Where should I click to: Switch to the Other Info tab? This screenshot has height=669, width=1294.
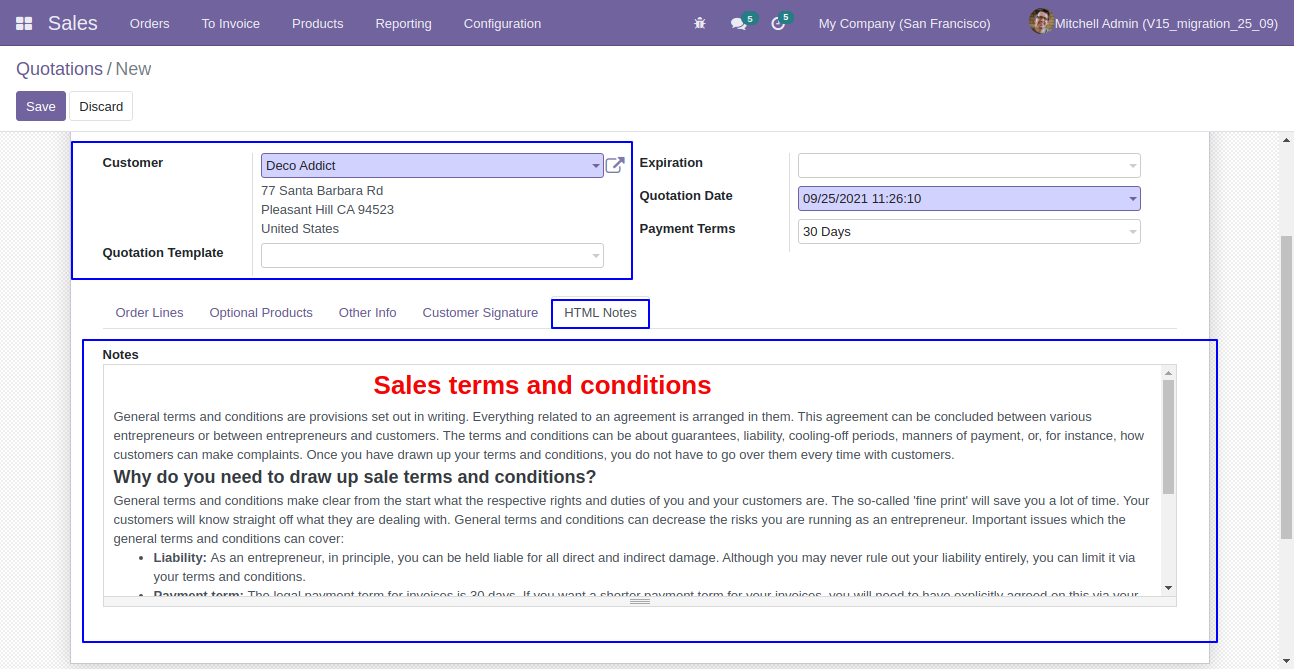pos(368,313)
